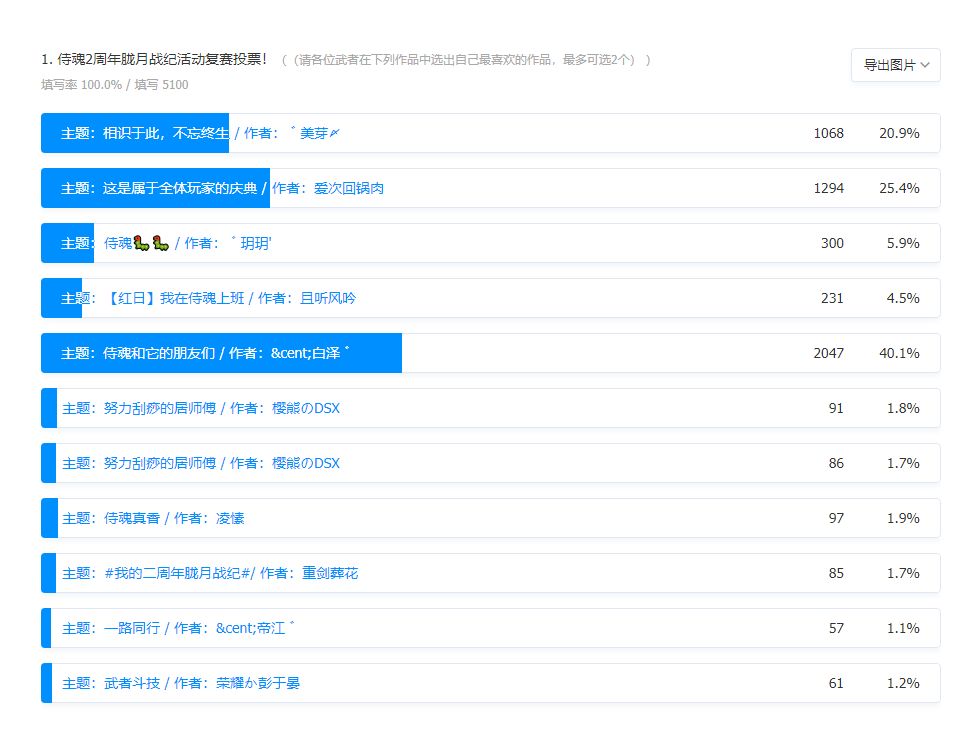This screenshot has height=737, width=980.
Task: Click the fill rate text 填写率 100.0% / 填写 5100
Action: click(114, 84)
